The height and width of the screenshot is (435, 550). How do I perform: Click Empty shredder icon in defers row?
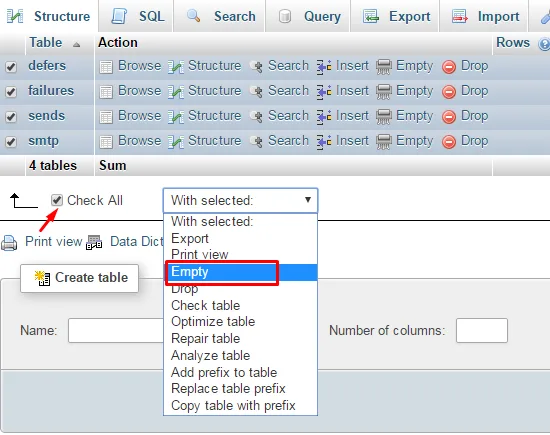click(384, 67)
